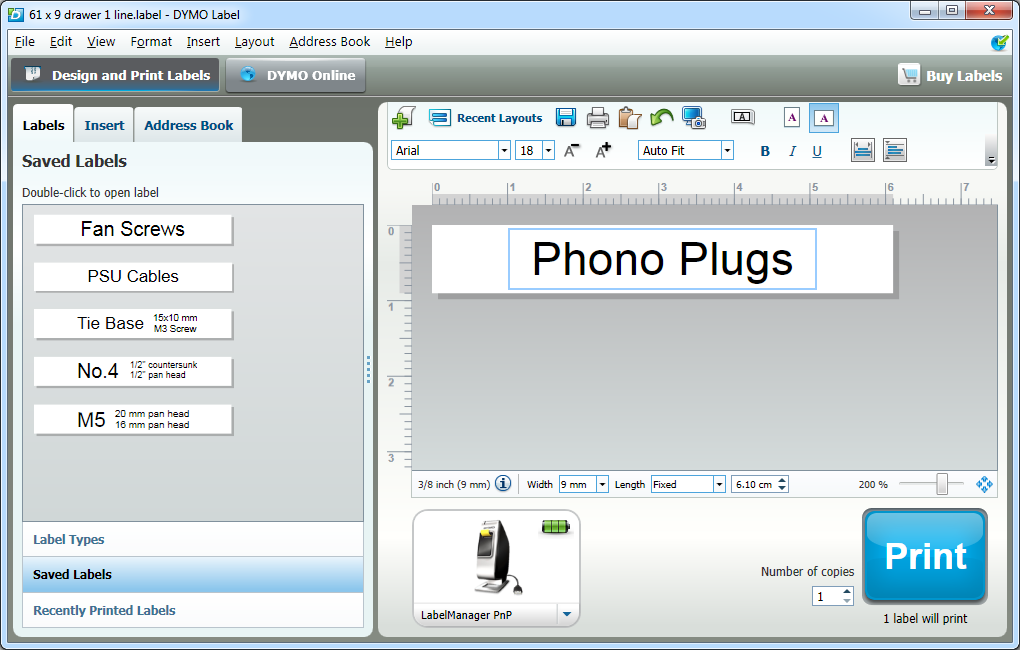Select the M5 saved label

133,419
